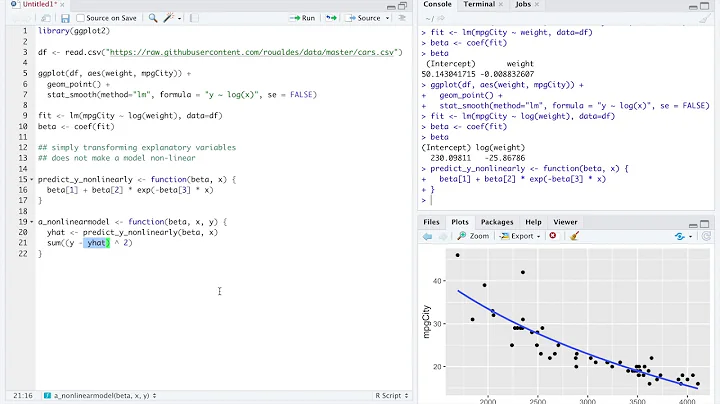Open the Help tab
720x404 pixels.
pyautogui.click(x=533, y=222)
